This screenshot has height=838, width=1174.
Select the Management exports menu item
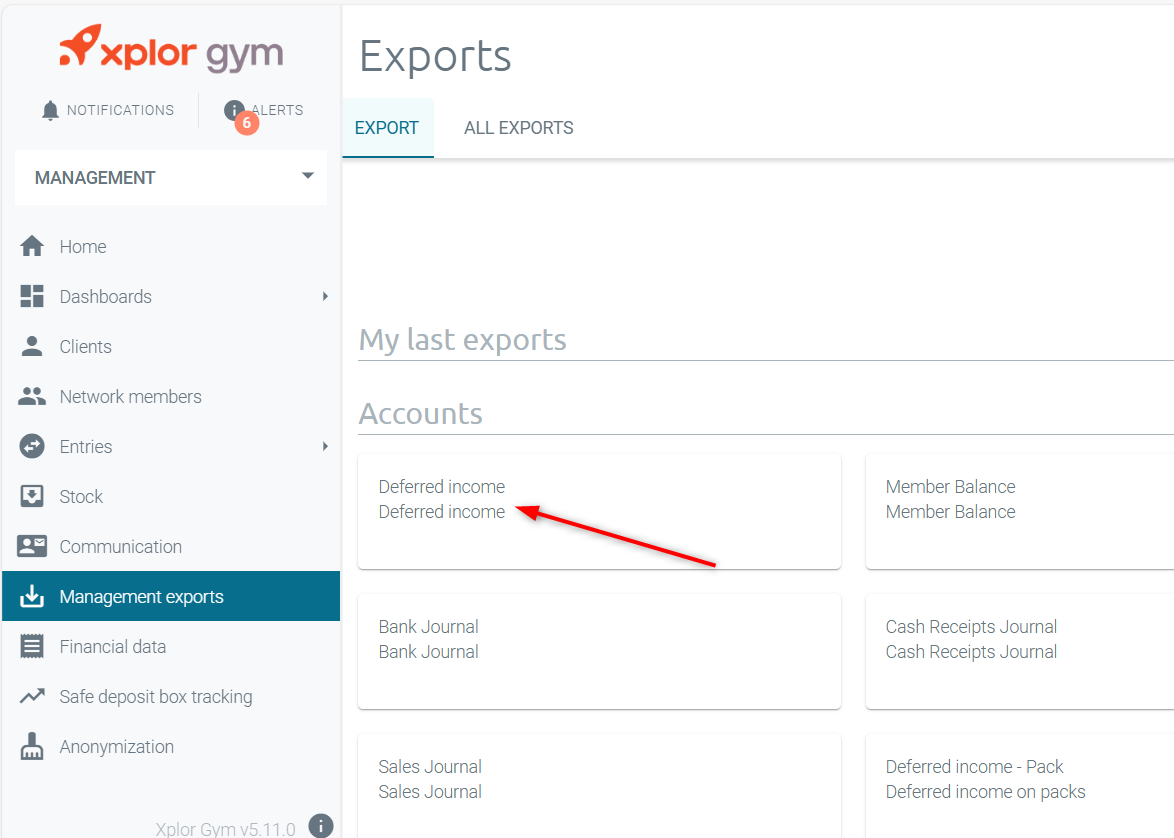pyautogui.click(x=171, y=596)
